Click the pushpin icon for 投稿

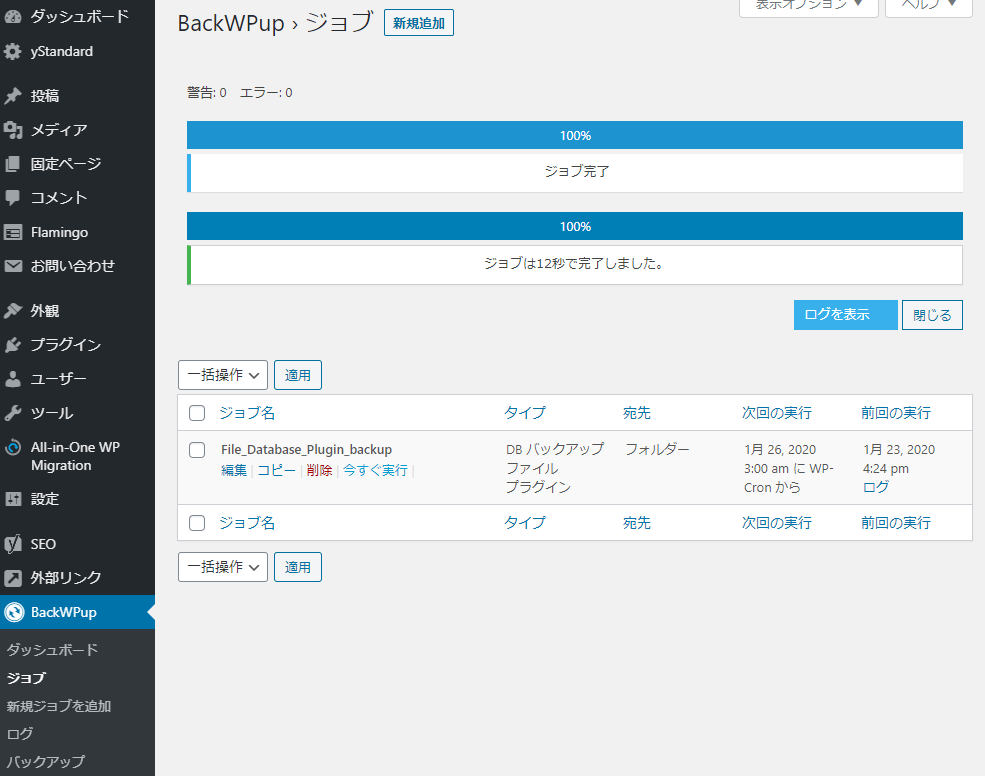[x=13, y=96]
